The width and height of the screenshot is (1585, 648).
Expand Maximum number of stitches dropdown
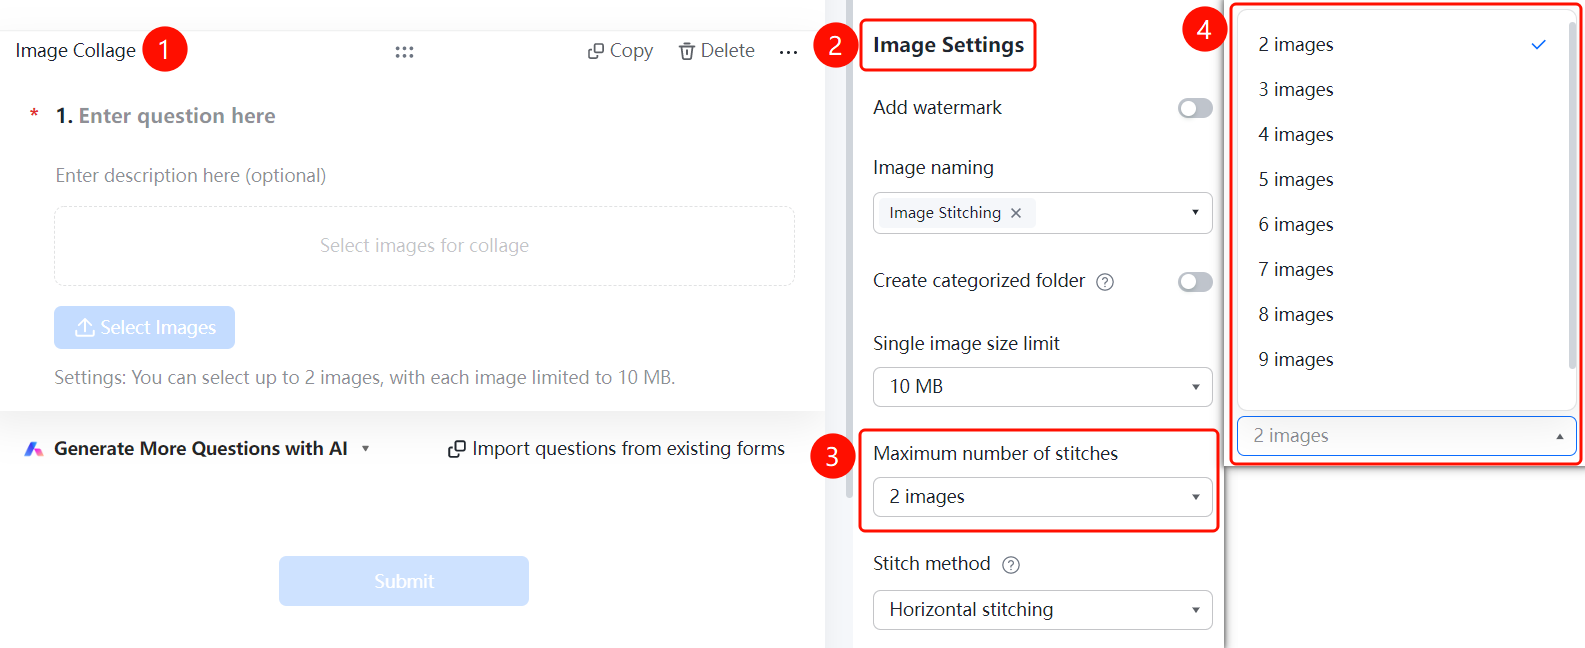[x=1043, y=497]
